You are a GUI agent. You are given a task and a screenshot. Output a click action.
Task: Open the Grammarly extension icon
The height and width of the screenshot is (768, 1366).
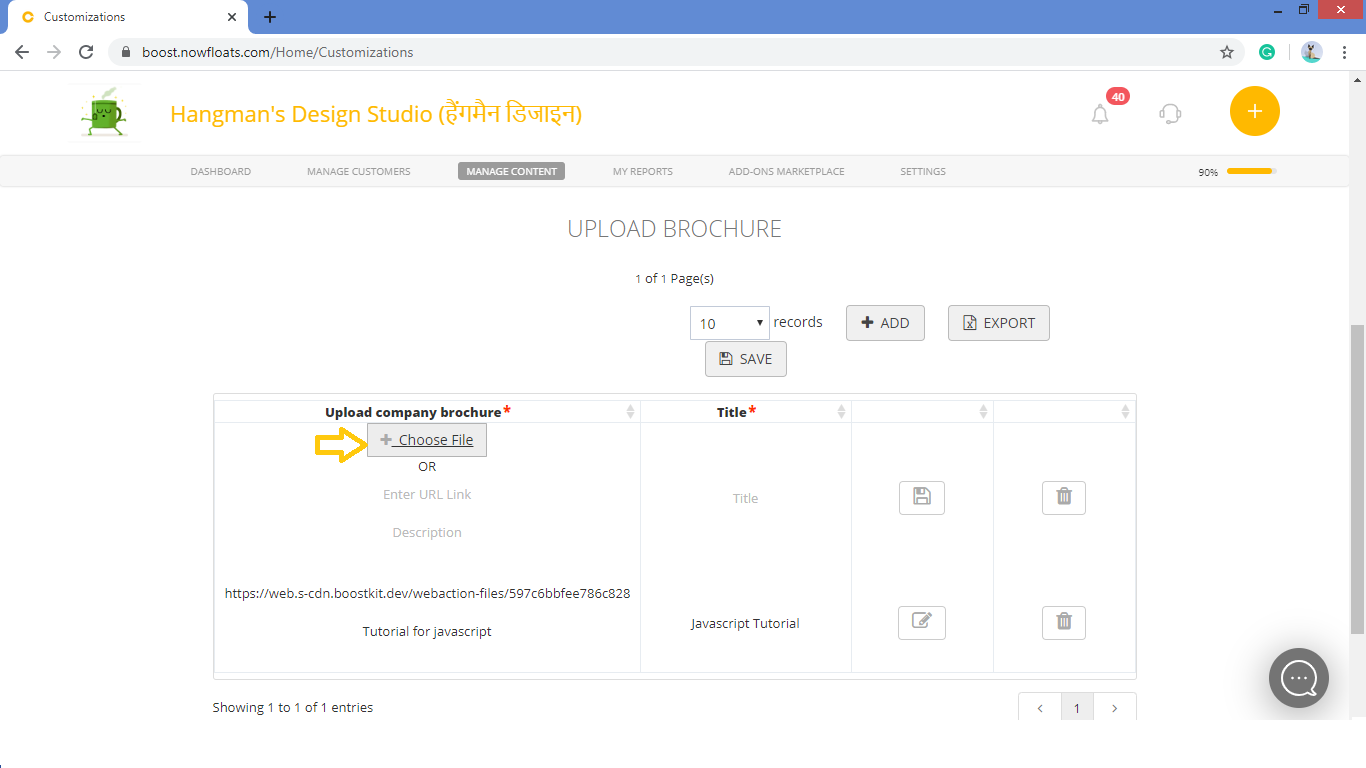pos(1267,52)
